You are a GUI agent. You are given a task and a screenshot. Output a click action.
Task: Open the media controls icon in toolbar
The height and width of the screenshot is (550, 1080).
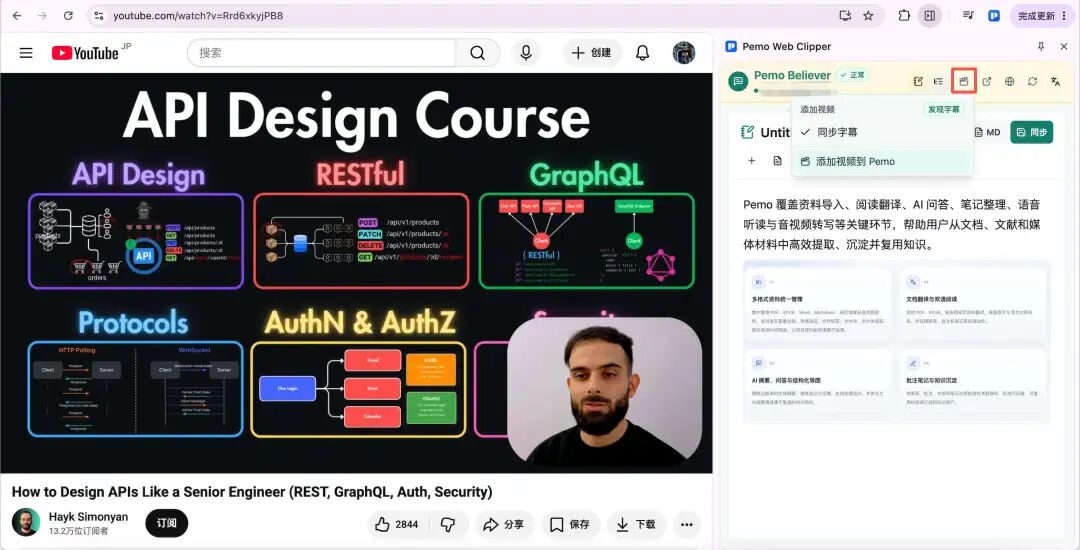point(968,15)
